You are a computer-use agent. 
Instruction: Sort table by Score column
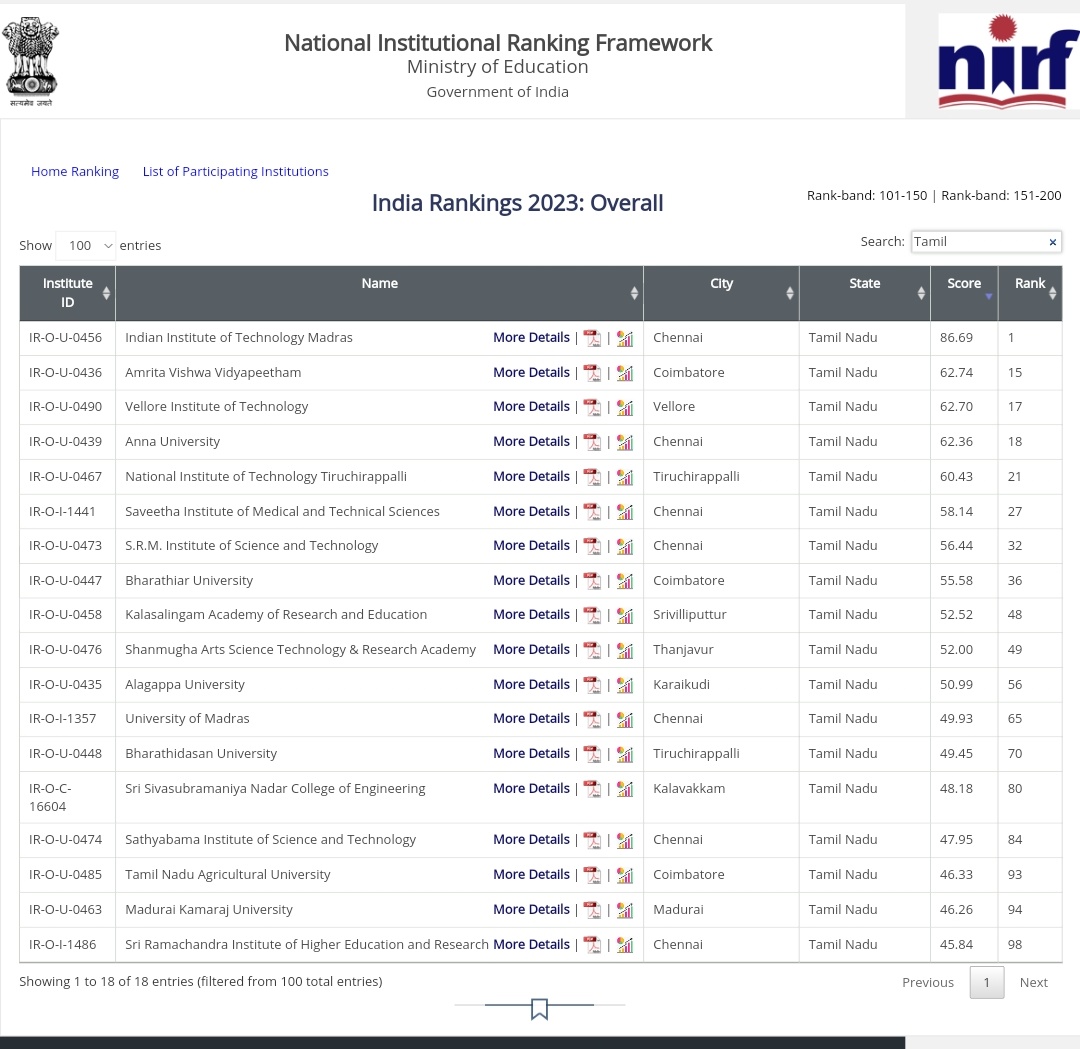click(964, 293)
